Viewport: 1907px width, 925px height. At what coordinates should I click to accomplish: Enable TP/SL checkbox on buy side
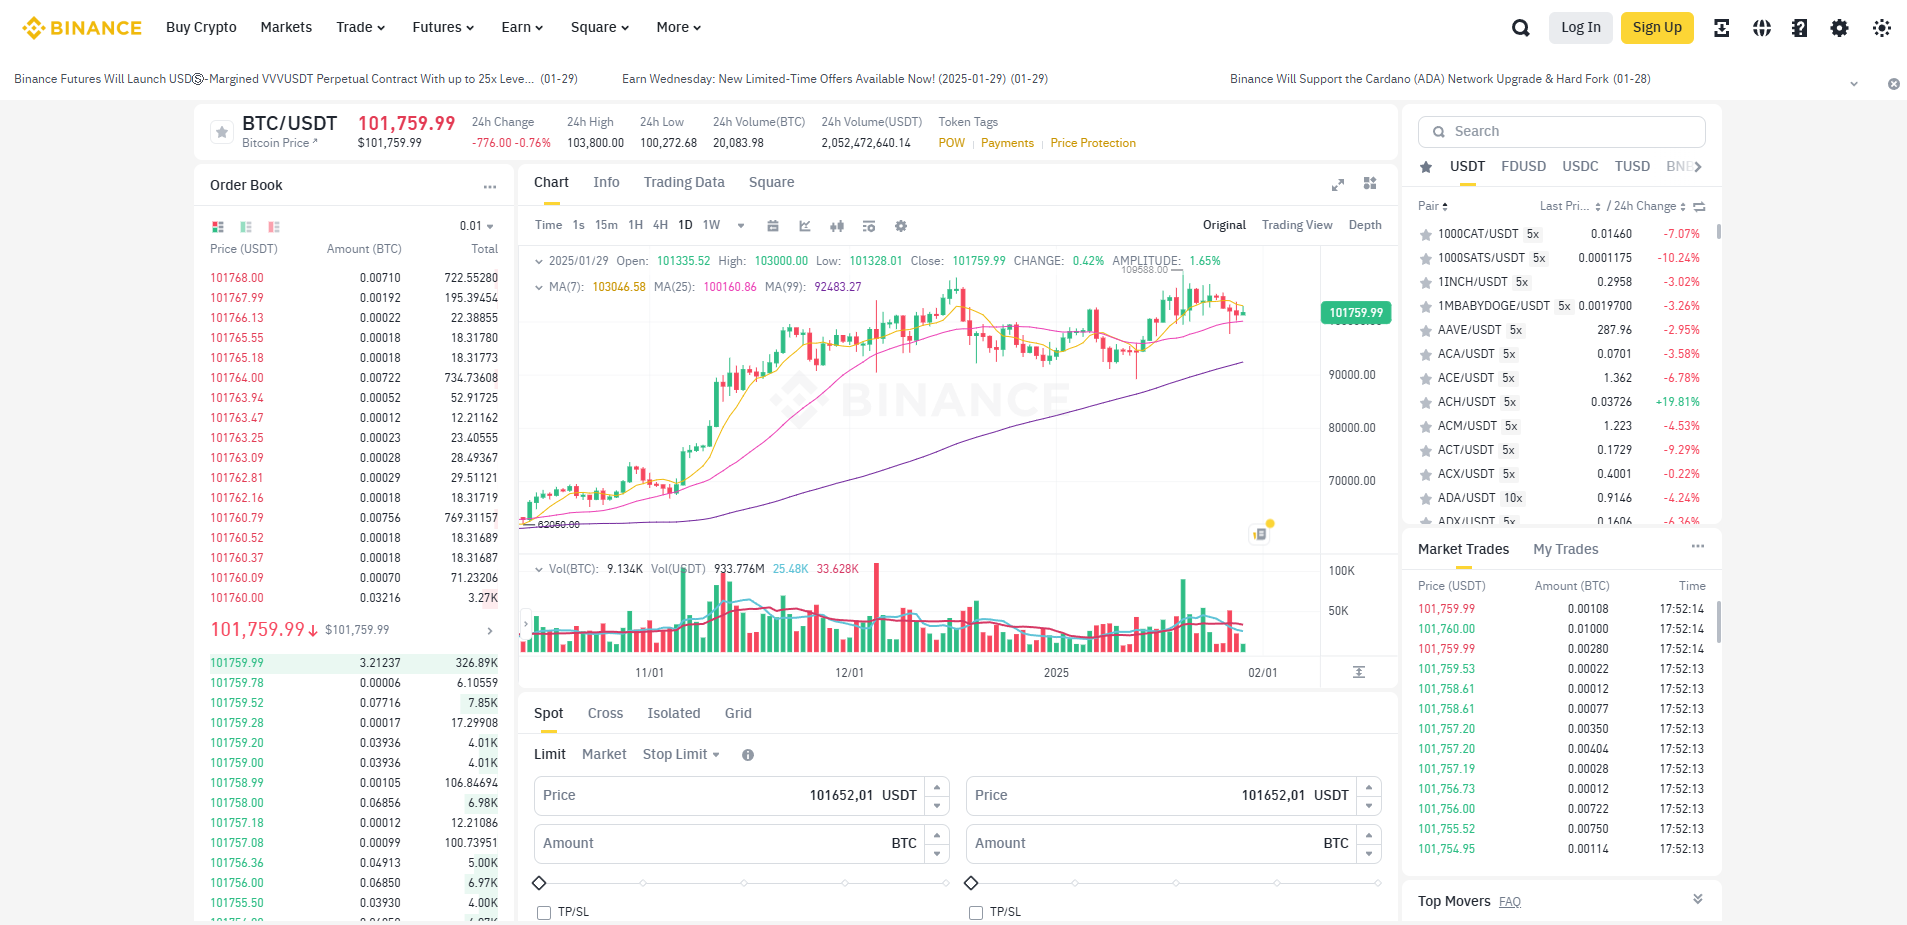[x=544, y=912]
